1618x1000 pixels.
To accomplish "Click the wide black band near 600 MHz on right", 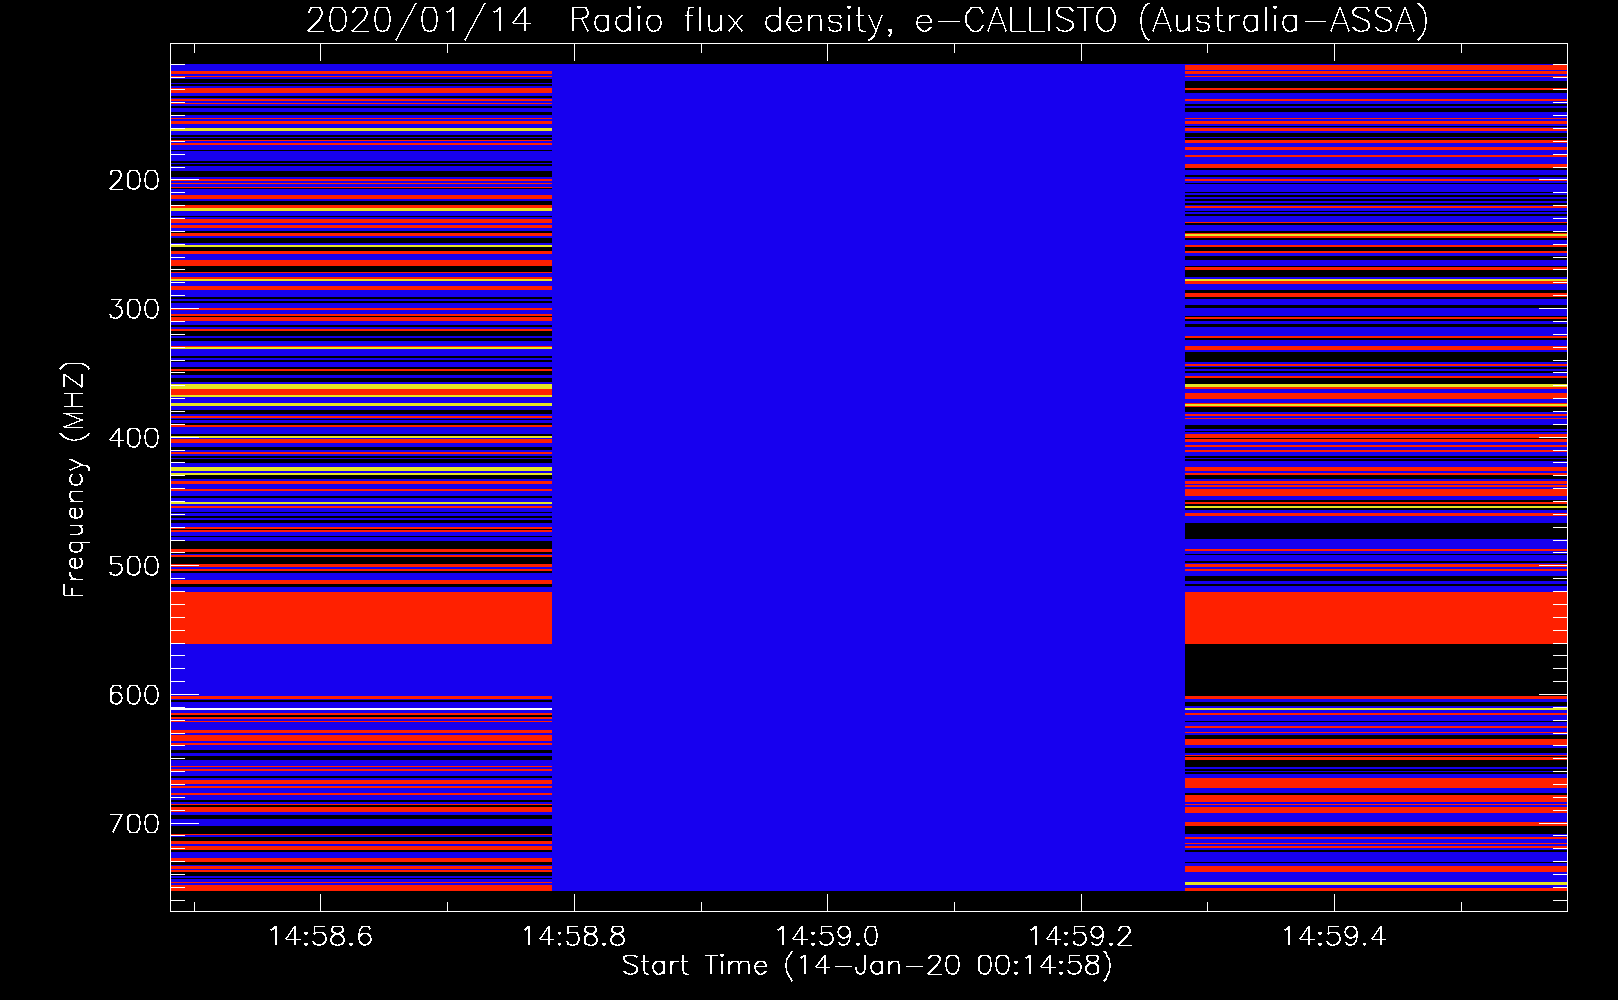I will [x=1376, y=669].
